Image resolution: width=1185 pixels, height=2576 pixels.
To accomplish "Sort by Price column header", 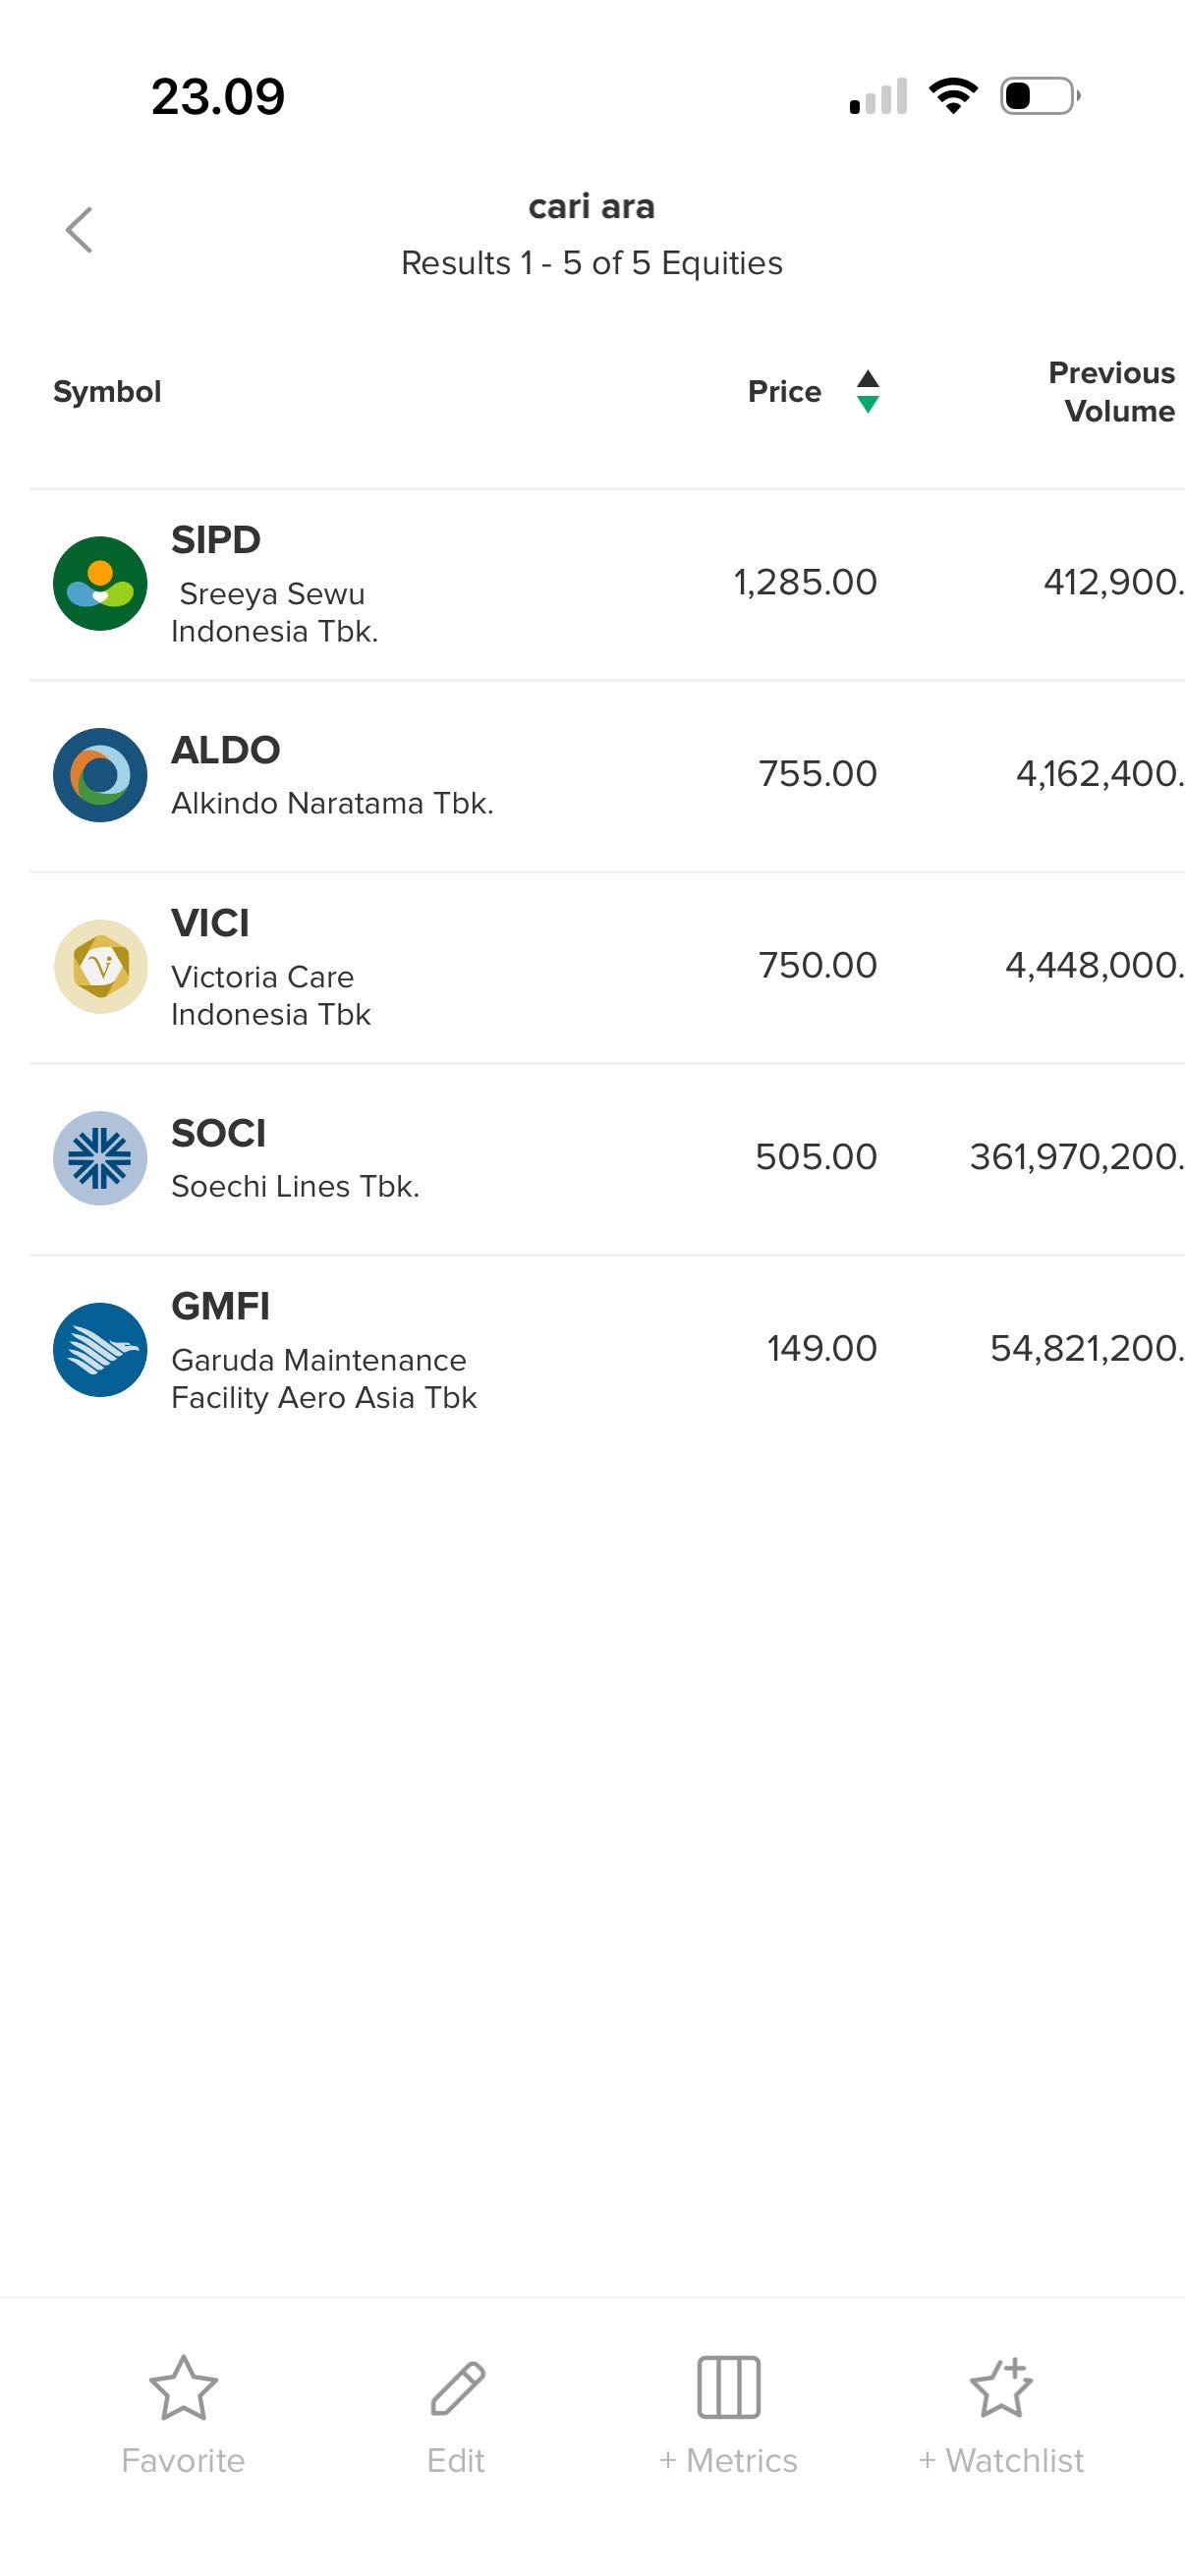I will coord(784,391).
